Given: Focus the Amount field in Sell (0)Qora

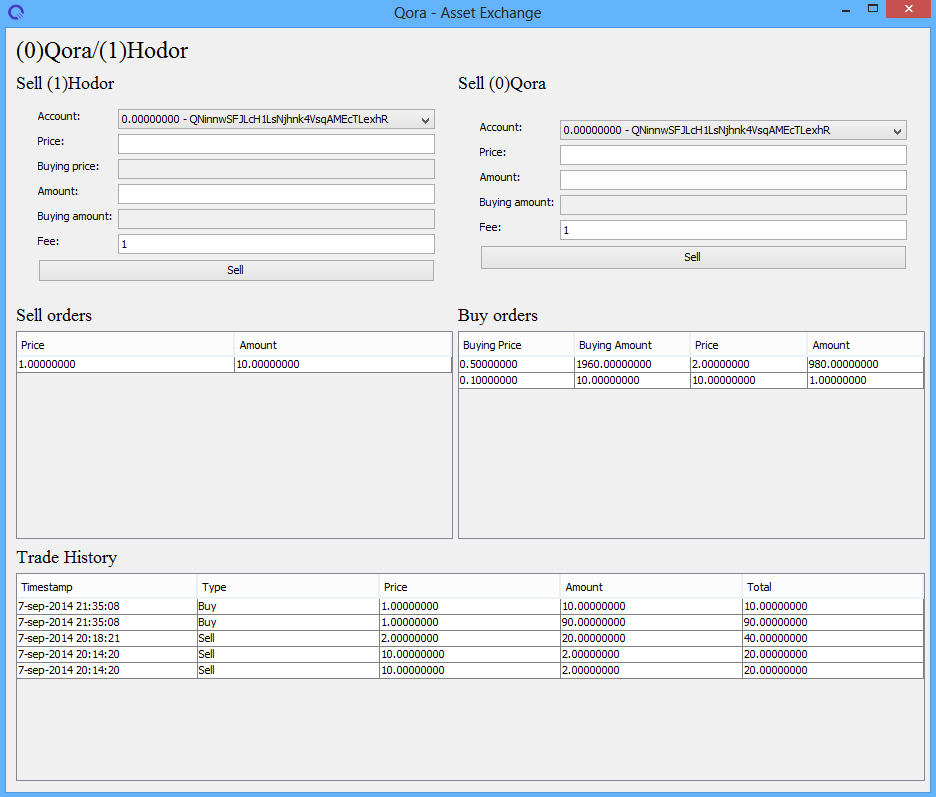Looking at the screenshot, I should (x=733, y=180).
